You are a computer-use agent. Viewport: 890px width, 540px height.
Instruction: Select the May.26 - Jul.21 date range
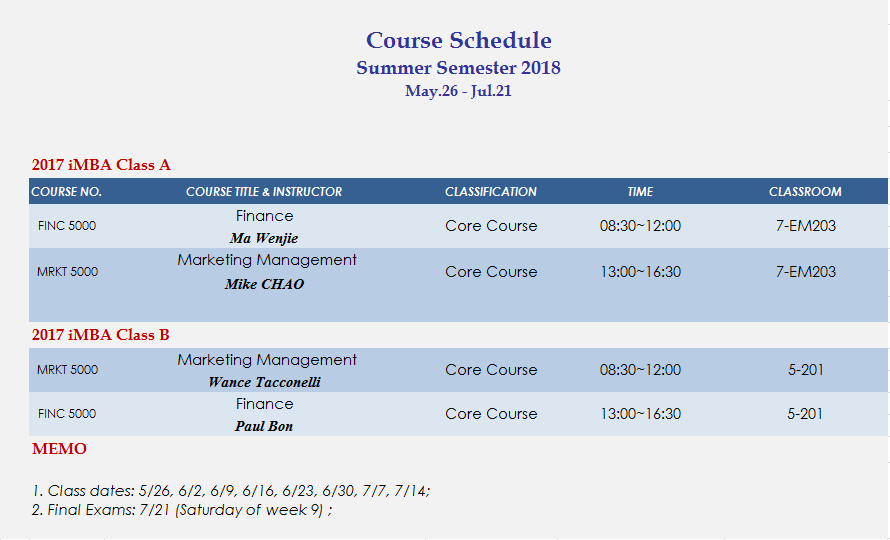[458, 91]
